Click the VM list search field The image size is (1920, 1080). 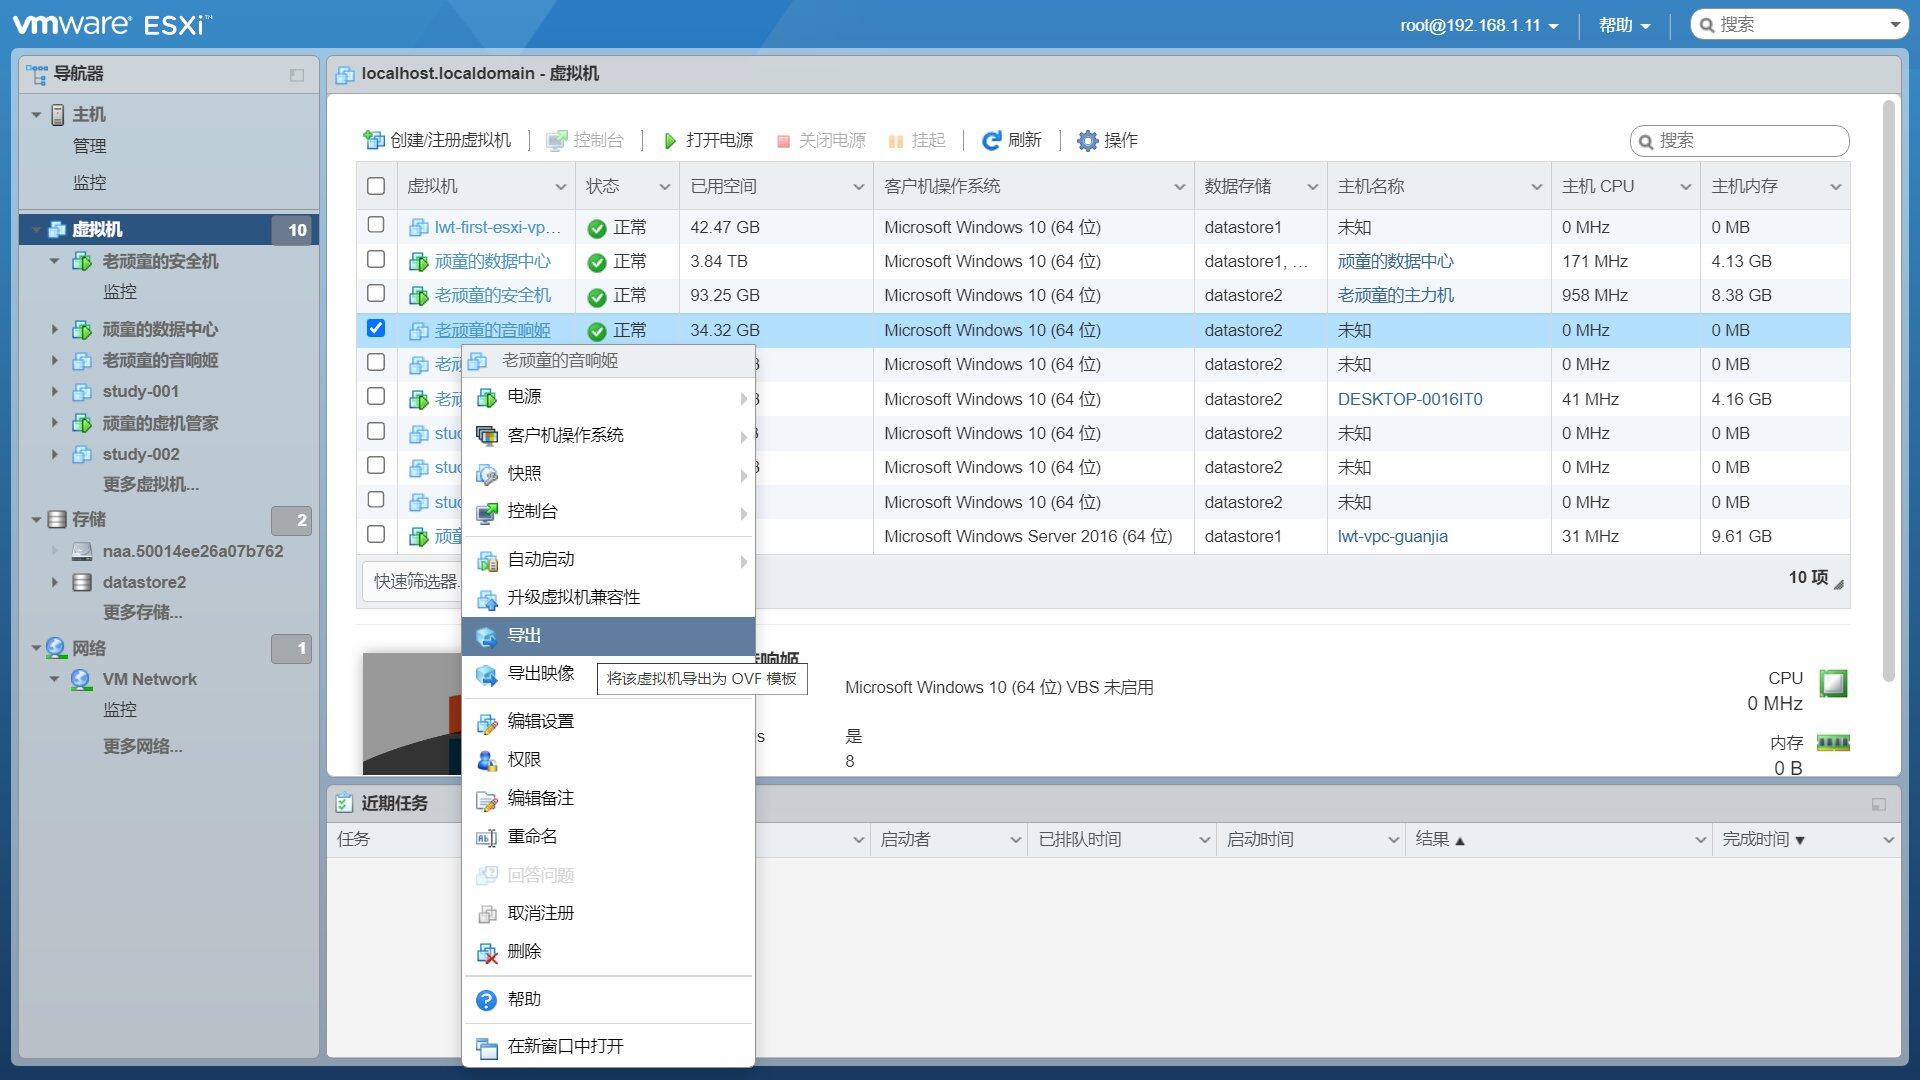(1739, 141)
